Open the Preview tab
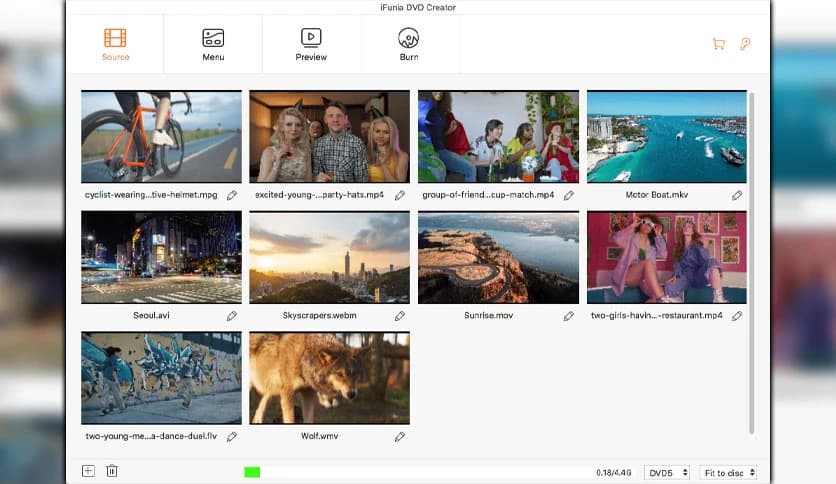Screen dimensions: 836x484 coord(311,44)
